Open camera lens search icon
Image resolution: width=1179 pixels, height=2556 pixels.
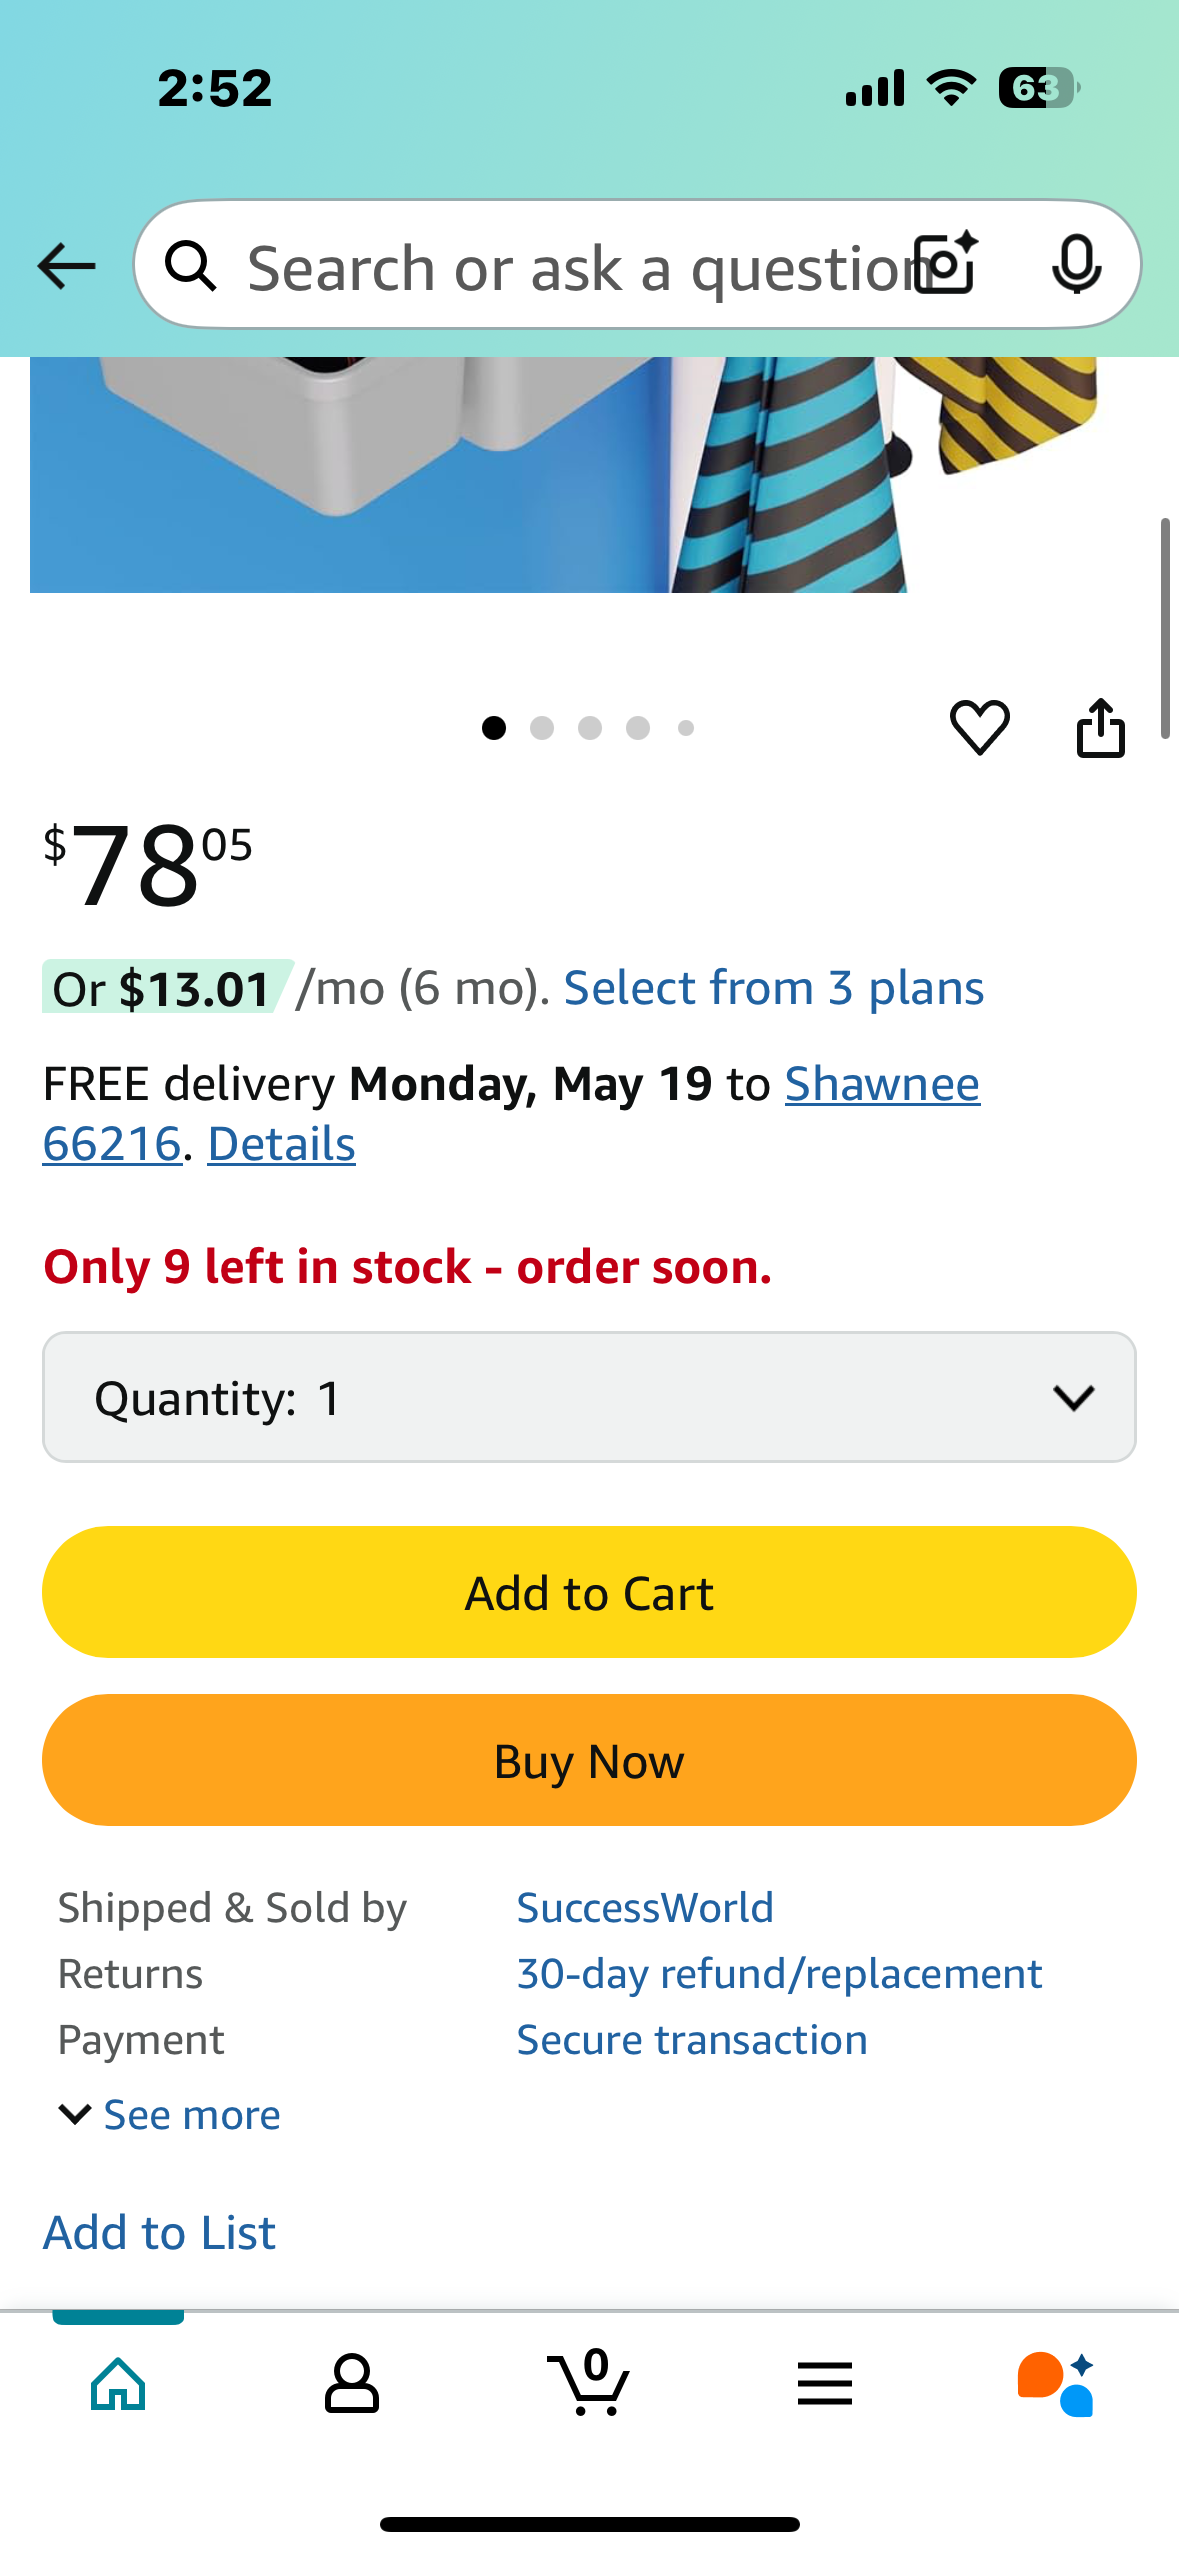pyautogui.click(x=946, y=264)
